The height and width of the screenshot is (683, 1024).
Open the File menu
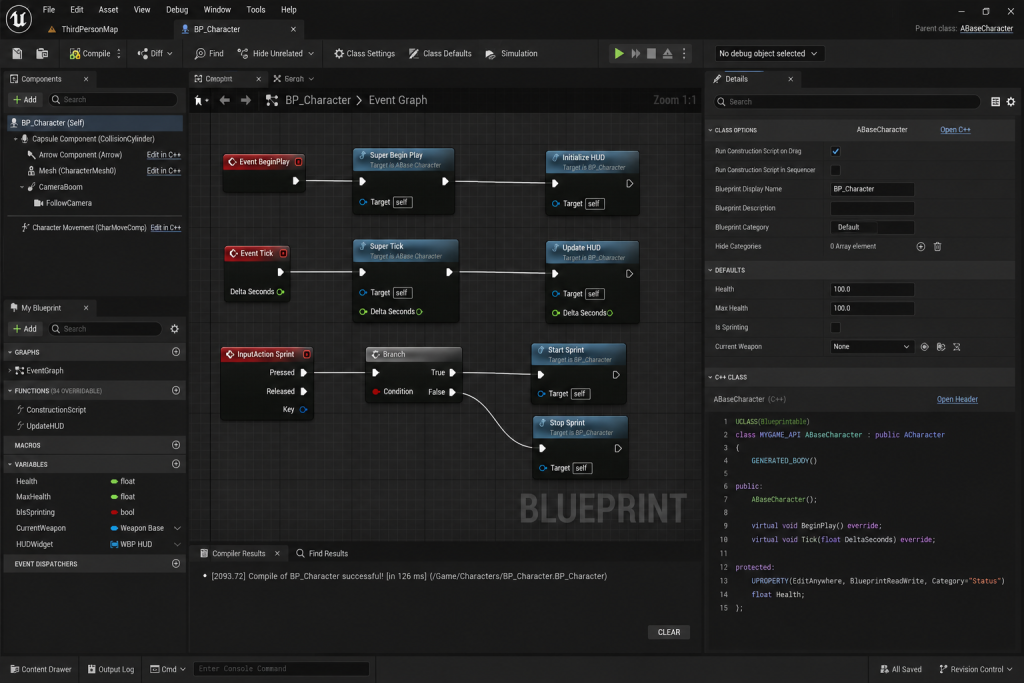click(x=49, y=10)
